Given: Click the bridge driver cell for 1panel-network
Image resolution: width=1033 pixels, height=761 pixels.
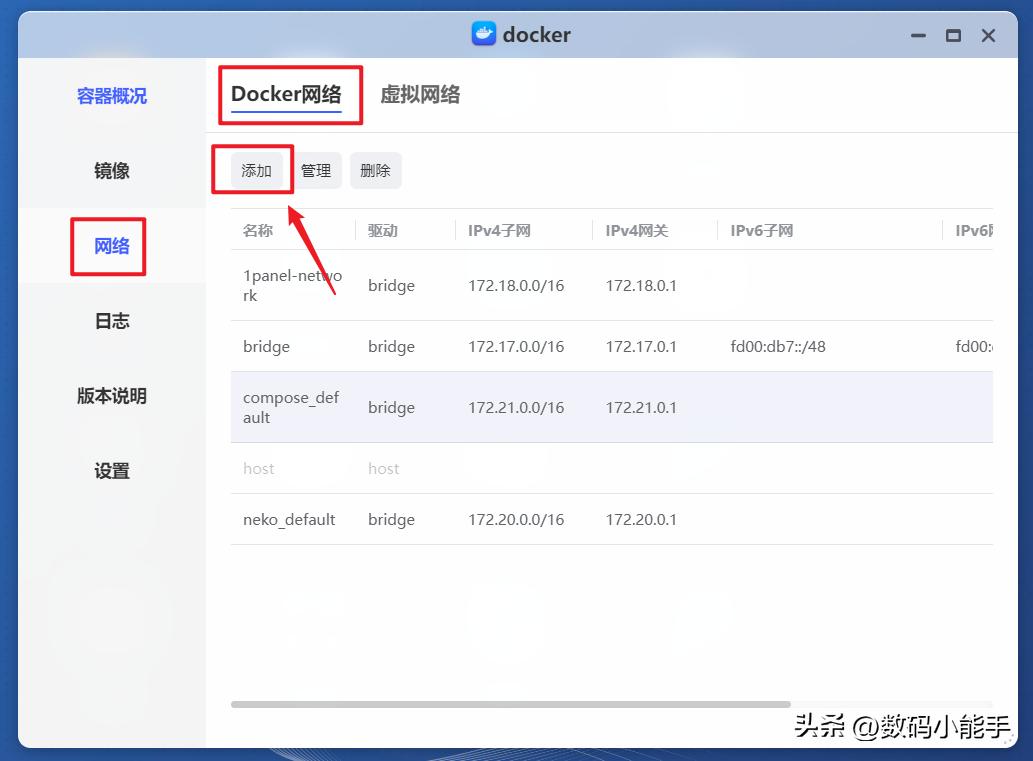Looking at the screenshot, I should click(x=391, y=285).
